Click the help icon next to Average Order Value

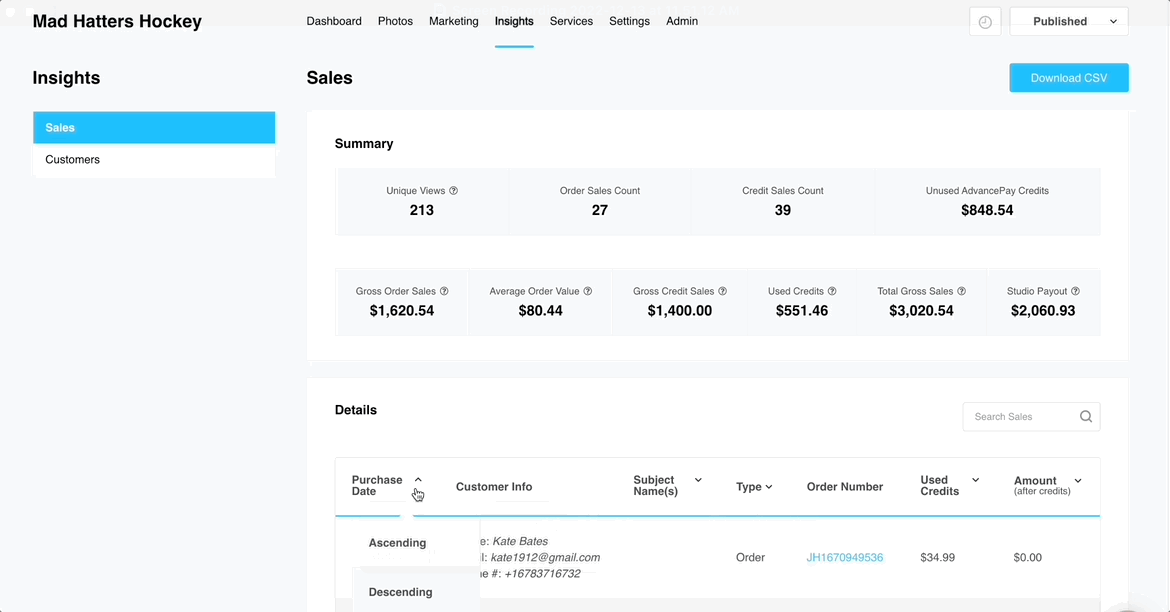(588, 292)
